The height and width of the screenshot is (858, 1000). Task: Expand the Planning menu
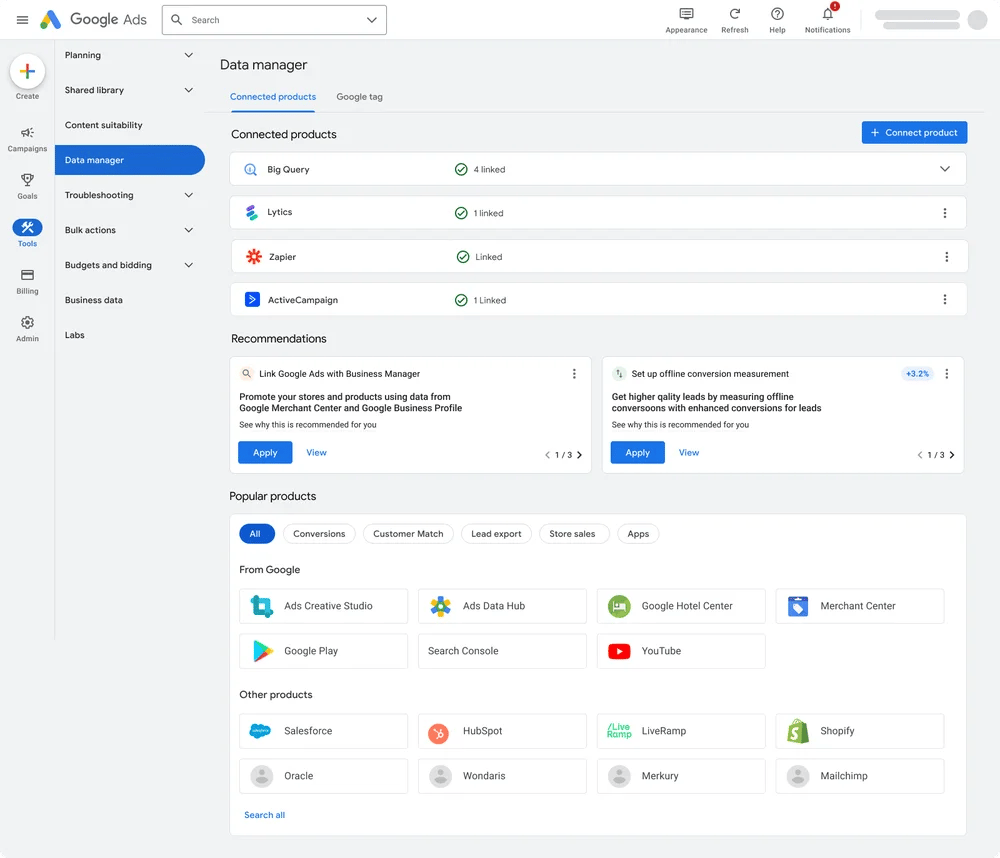pyautogui.click(x=189, y=55)
